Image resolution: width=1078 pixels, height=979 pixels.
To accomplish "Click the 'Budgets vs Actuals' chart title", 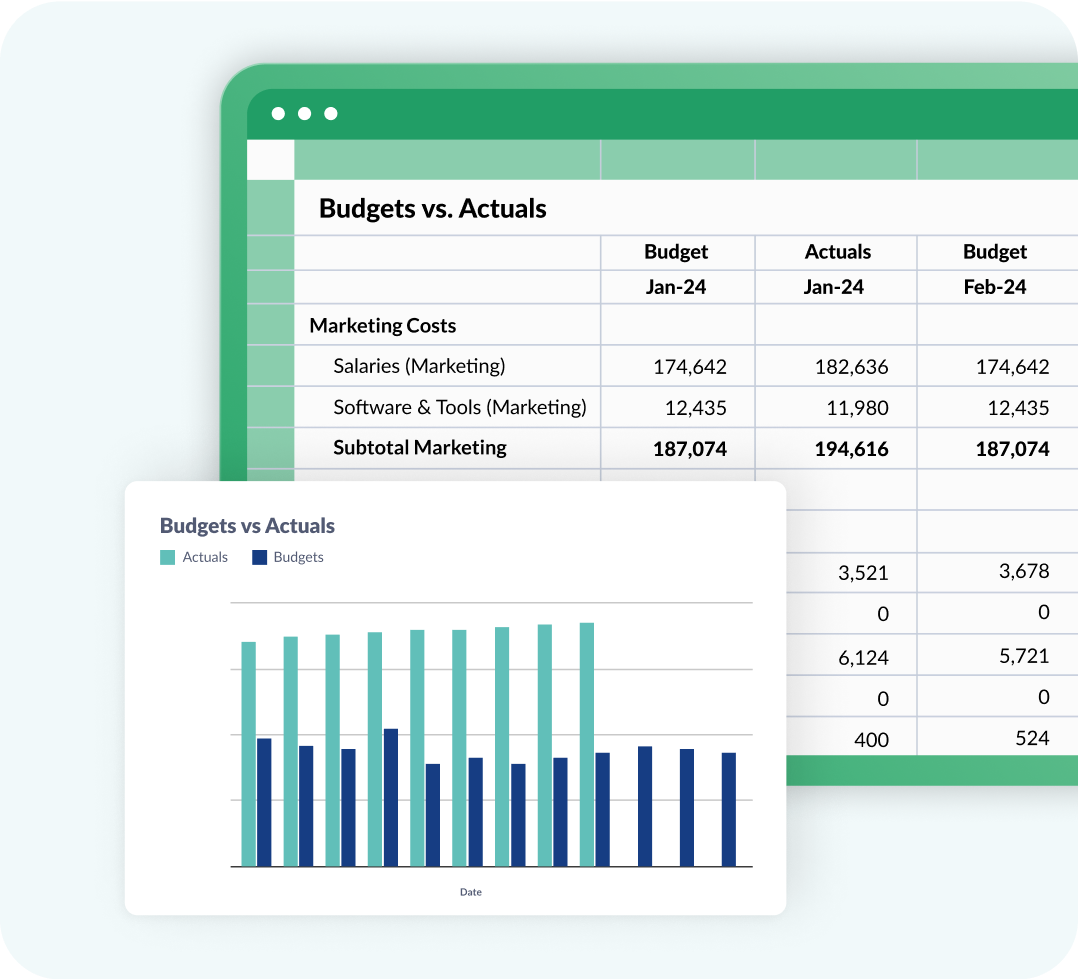I will (x=247, y=525).
